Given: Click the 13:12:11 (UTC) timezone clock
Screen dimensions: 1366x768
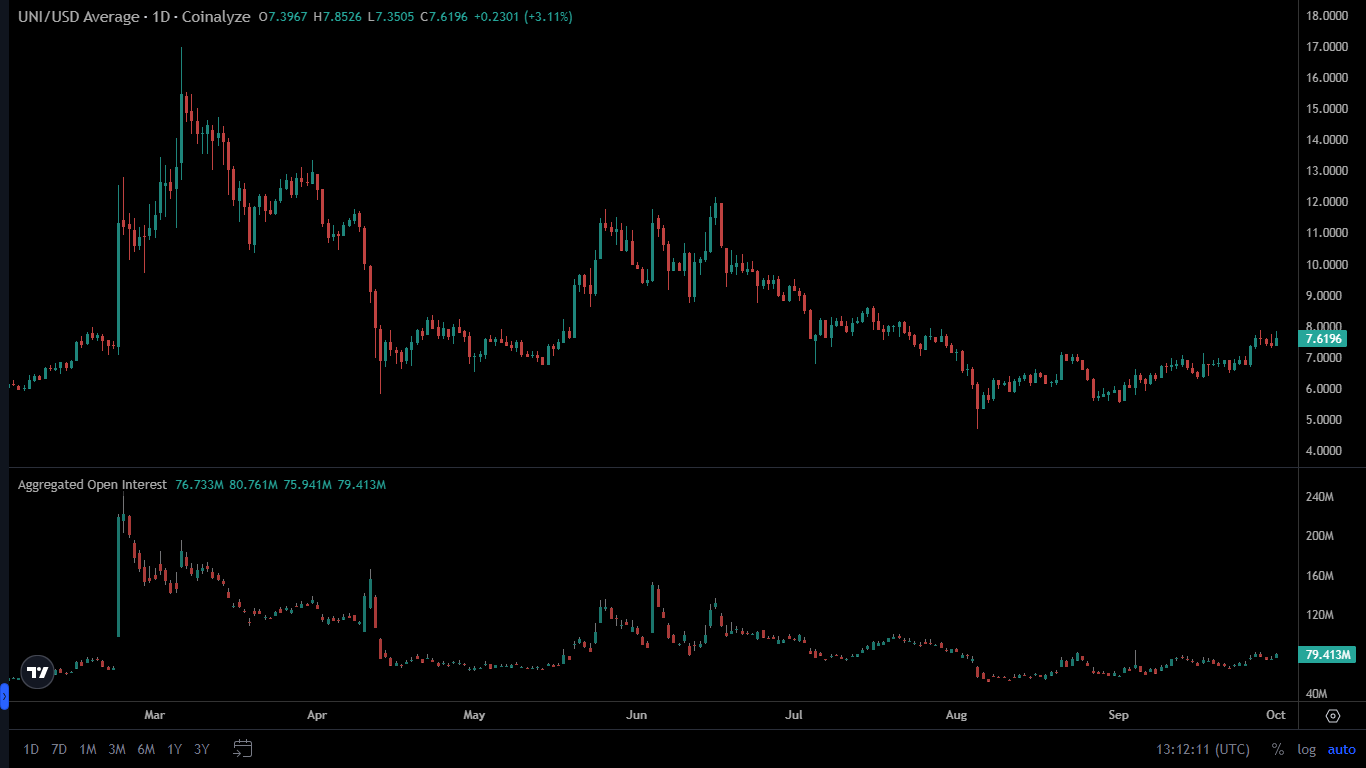Looking at the screenshot, I should tap(1203, 749).
